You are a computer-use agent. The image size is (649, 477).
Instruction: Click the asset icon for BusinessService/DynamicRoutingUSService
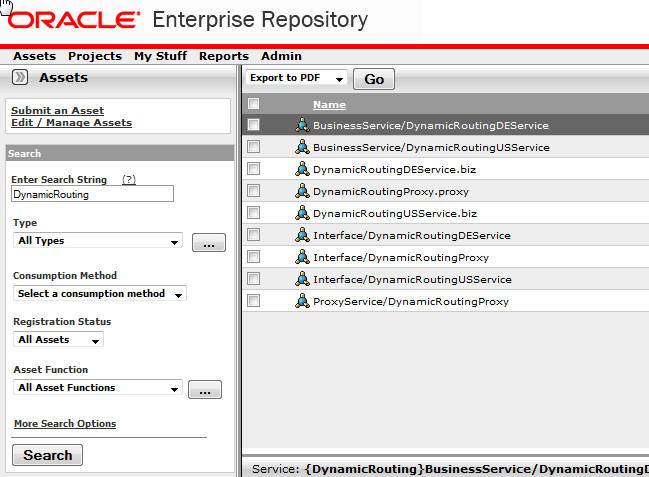(302, 147)
